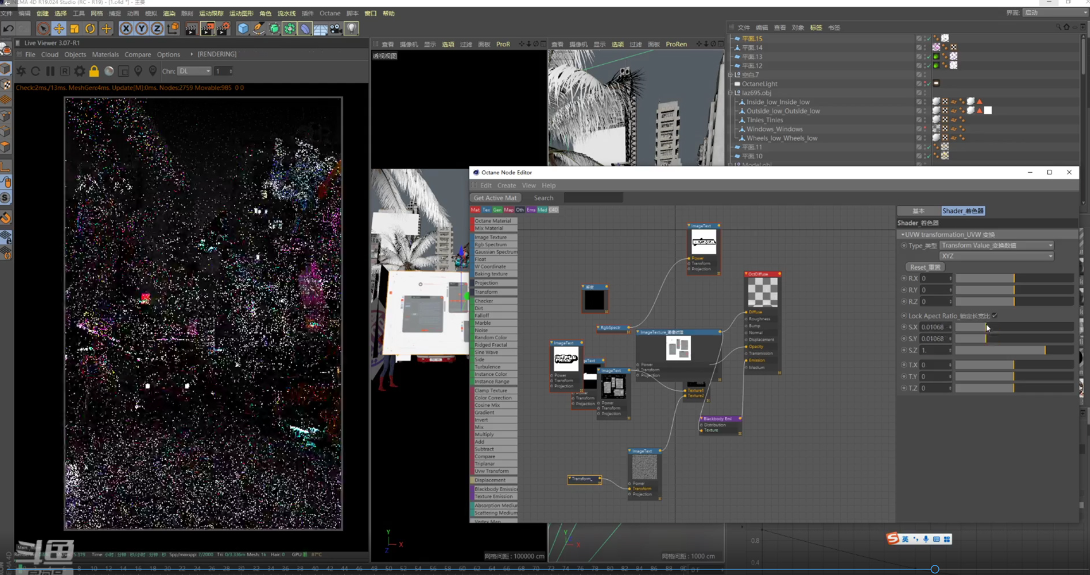This screenshot has width=1090, height=575.
Task: Toggle the Tex node filter tab
Action: pos(487,209)
